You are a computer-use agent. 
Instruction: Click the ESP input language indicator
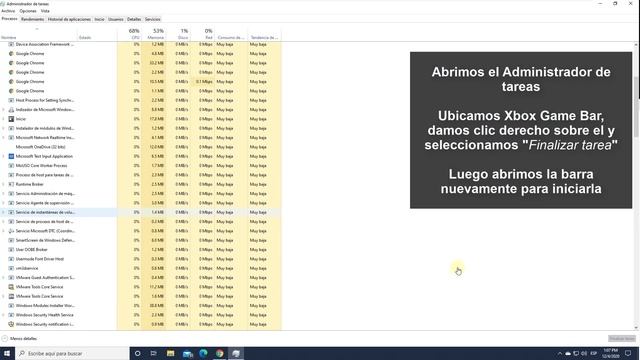pos(594,353)
